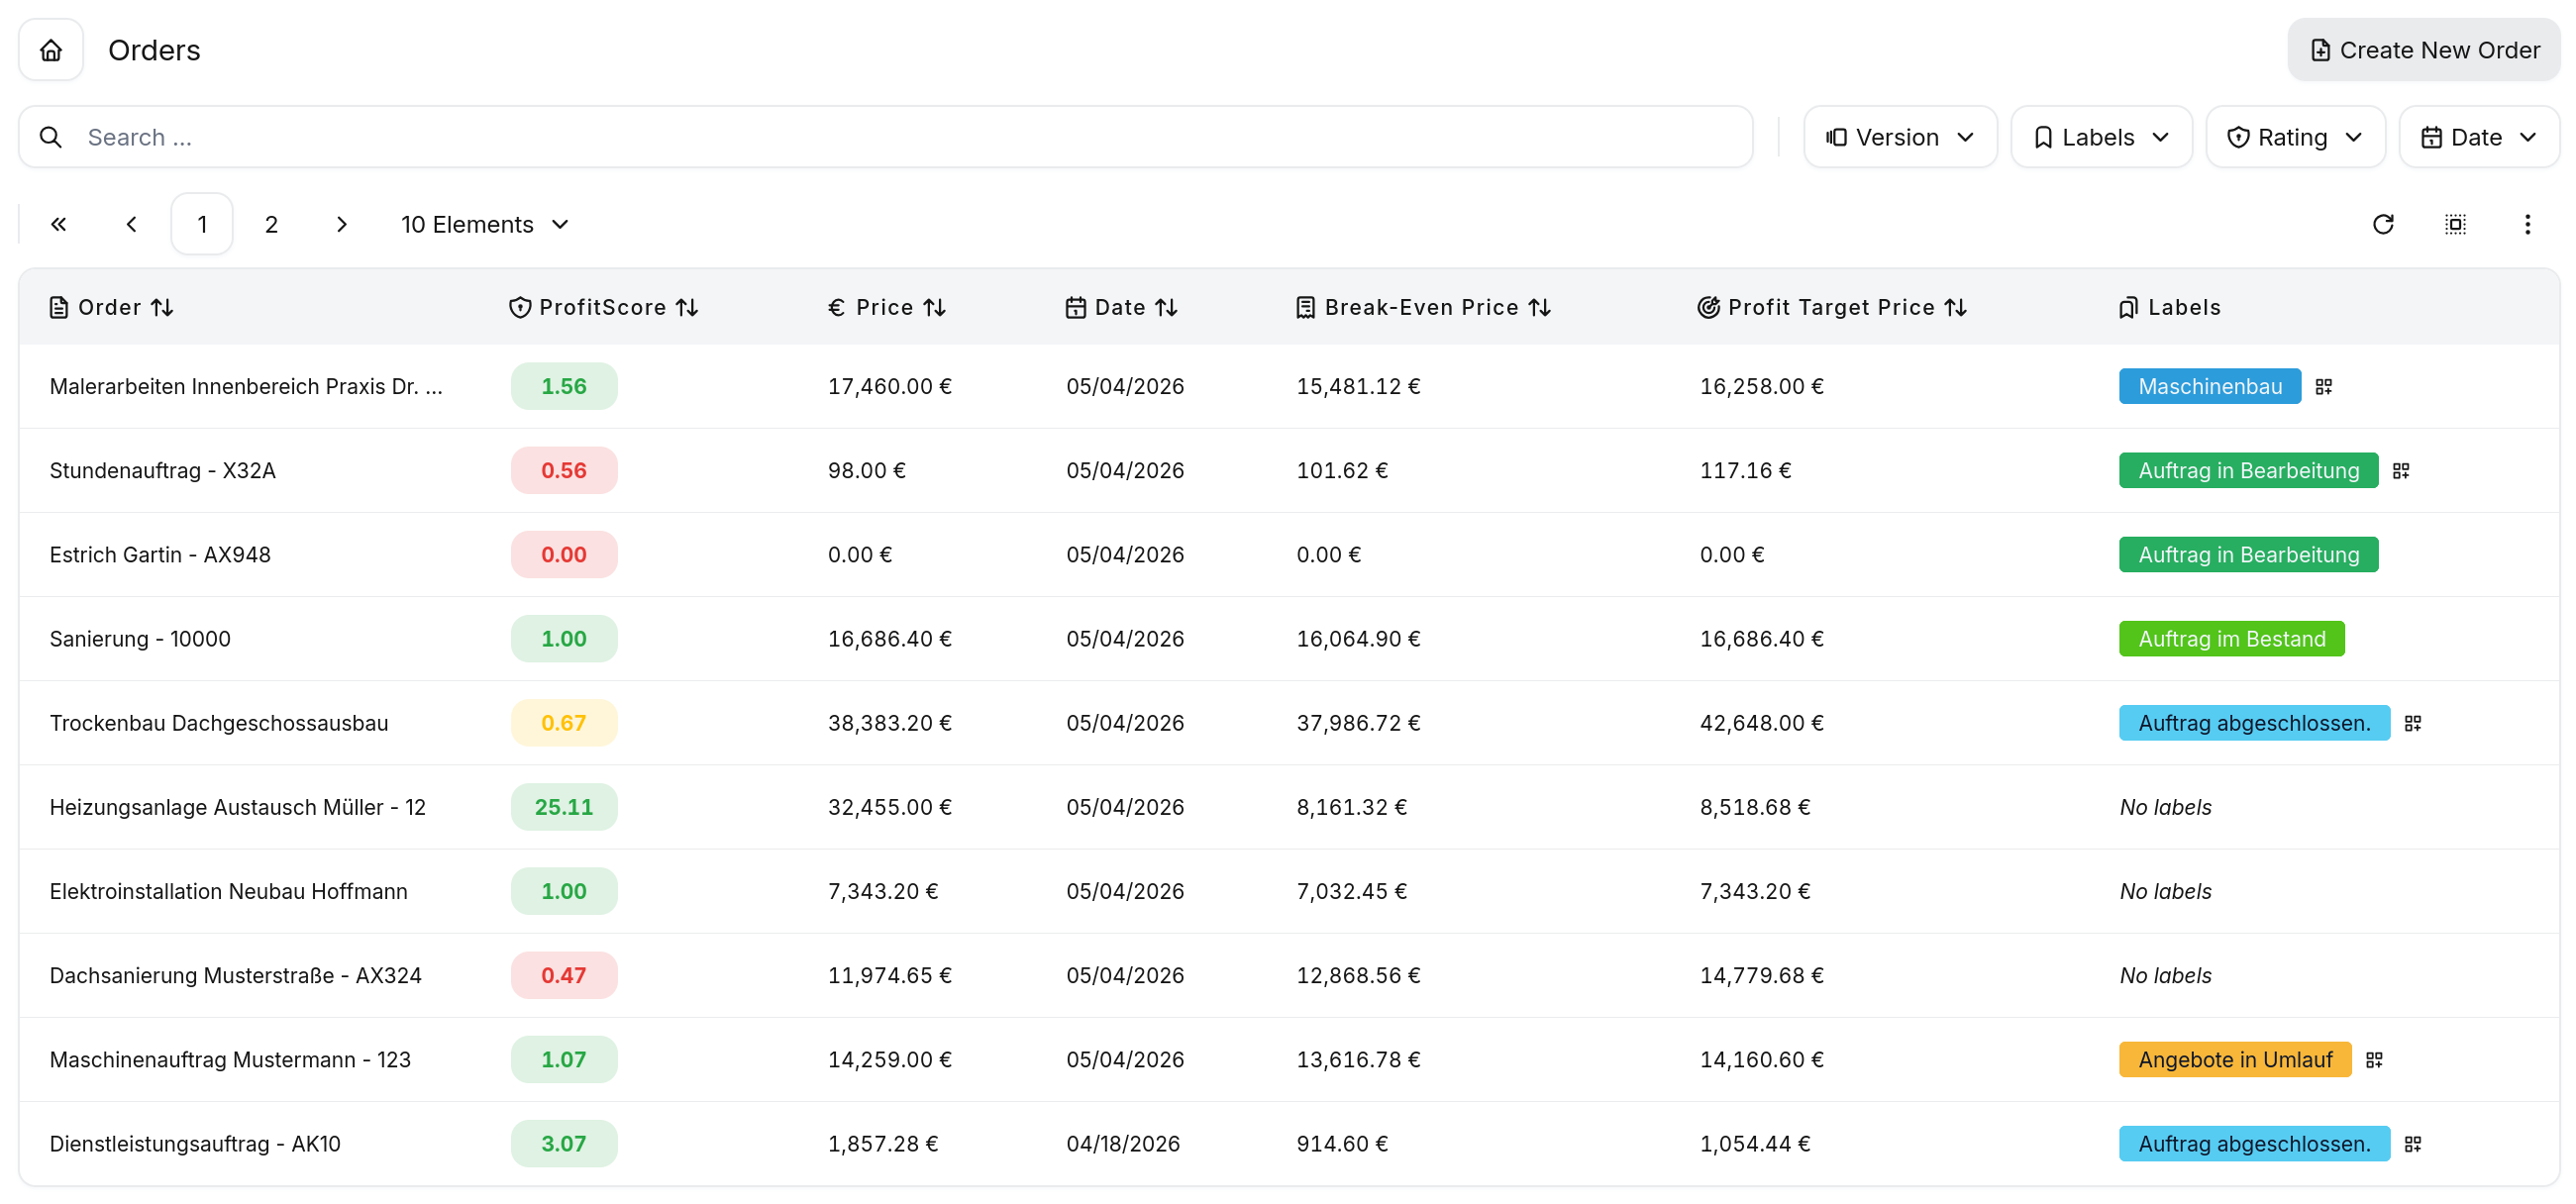2576x1204 pixels.
Task: Expand the Labels filter dropdown
Action: [2101, 137]
